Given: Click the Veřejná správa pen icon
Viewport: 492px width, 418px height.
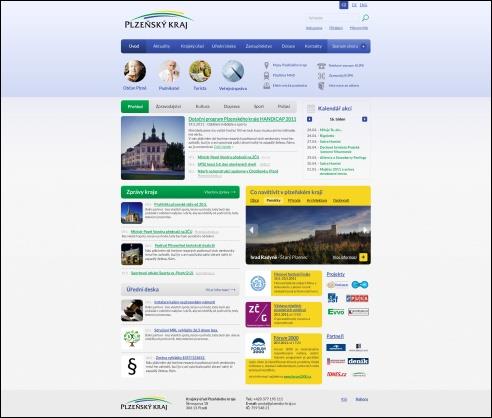Looking at the screenshot, I should (x=233, y=71).
